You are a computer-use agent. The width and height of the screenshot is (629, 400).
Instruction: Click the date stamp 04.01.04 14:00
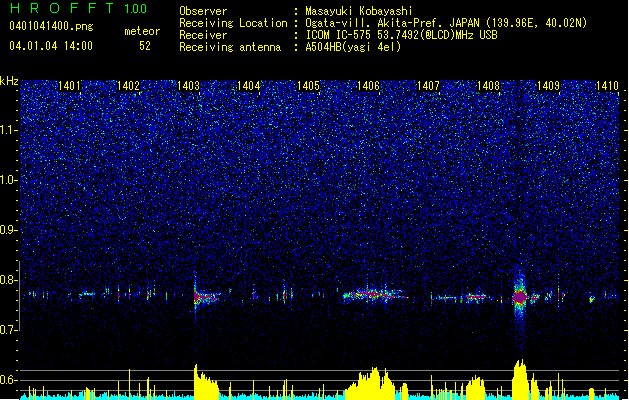pyautogui.click(x=51, y=46)
